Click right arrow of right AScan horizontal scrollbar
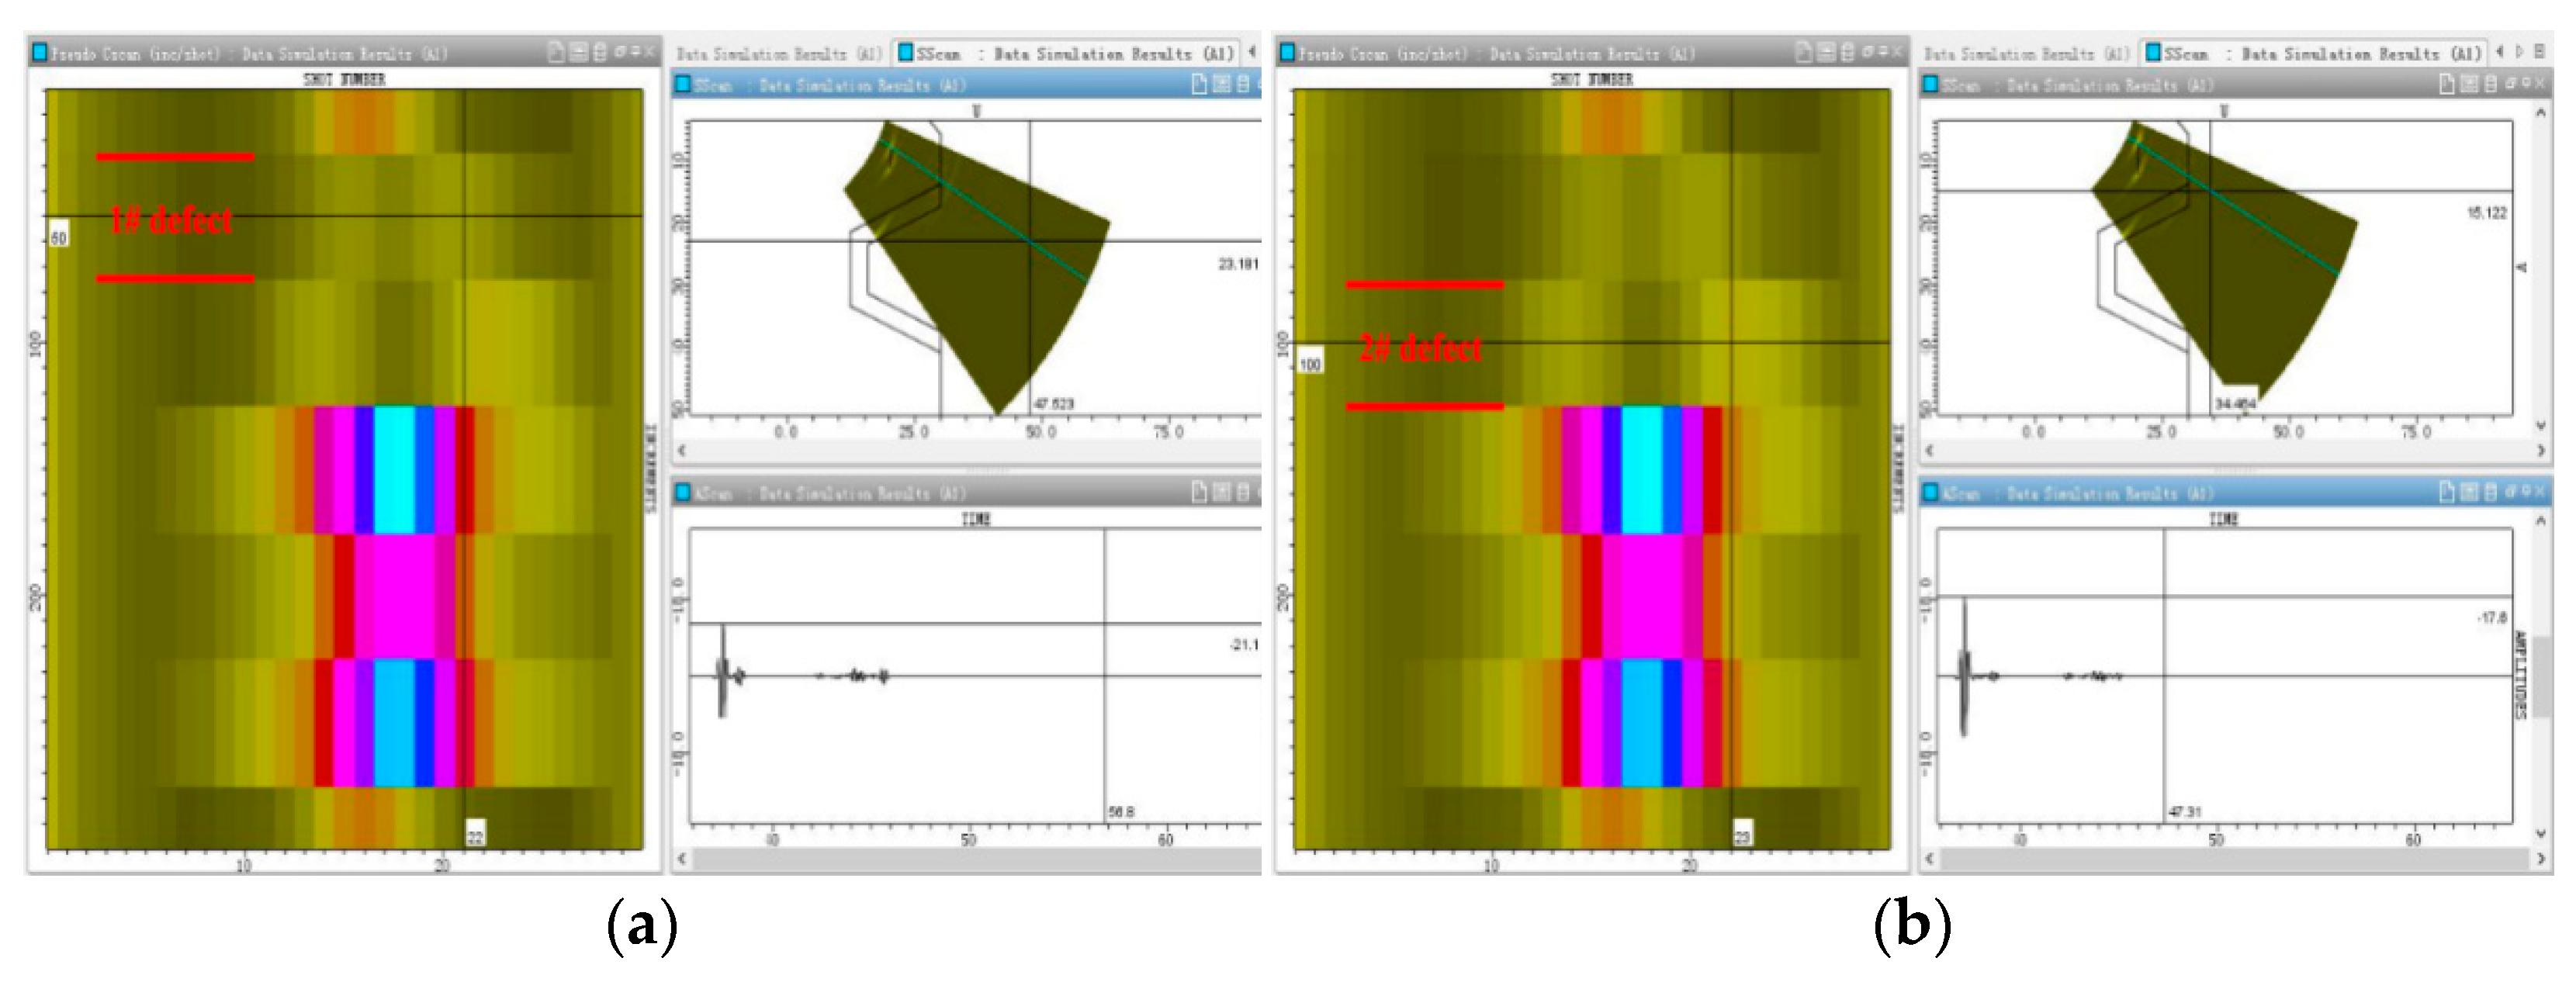This screenshot has height=982, width=2576. click(2541, 858)
